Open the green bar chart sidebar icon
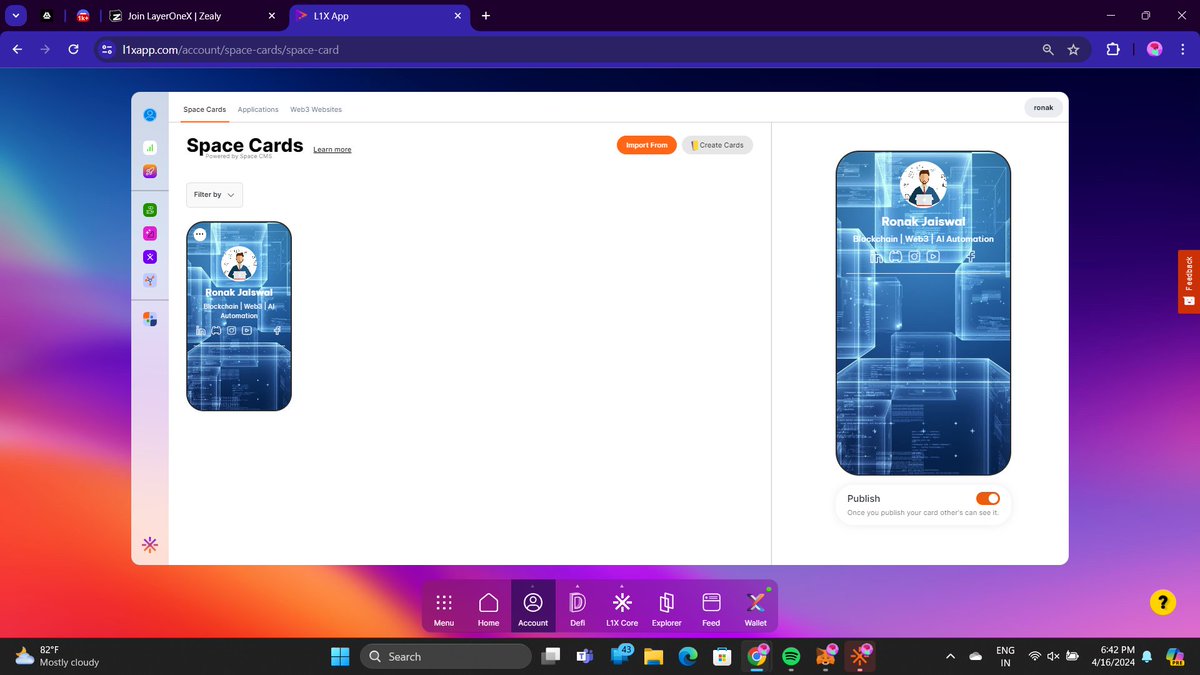This screenshot has height=675, width=1200. tap(150, 148)
